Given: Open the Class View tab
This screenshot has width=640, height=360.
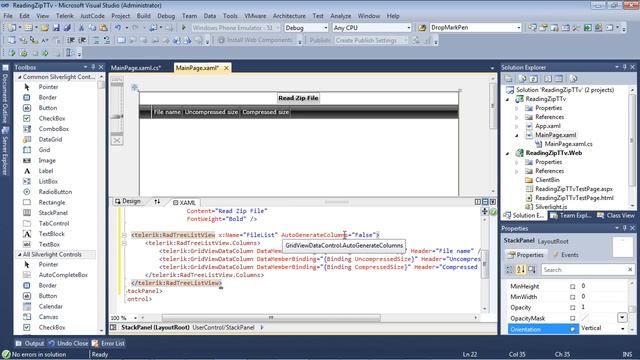Looking at the screenshot, I should point(616,216).
